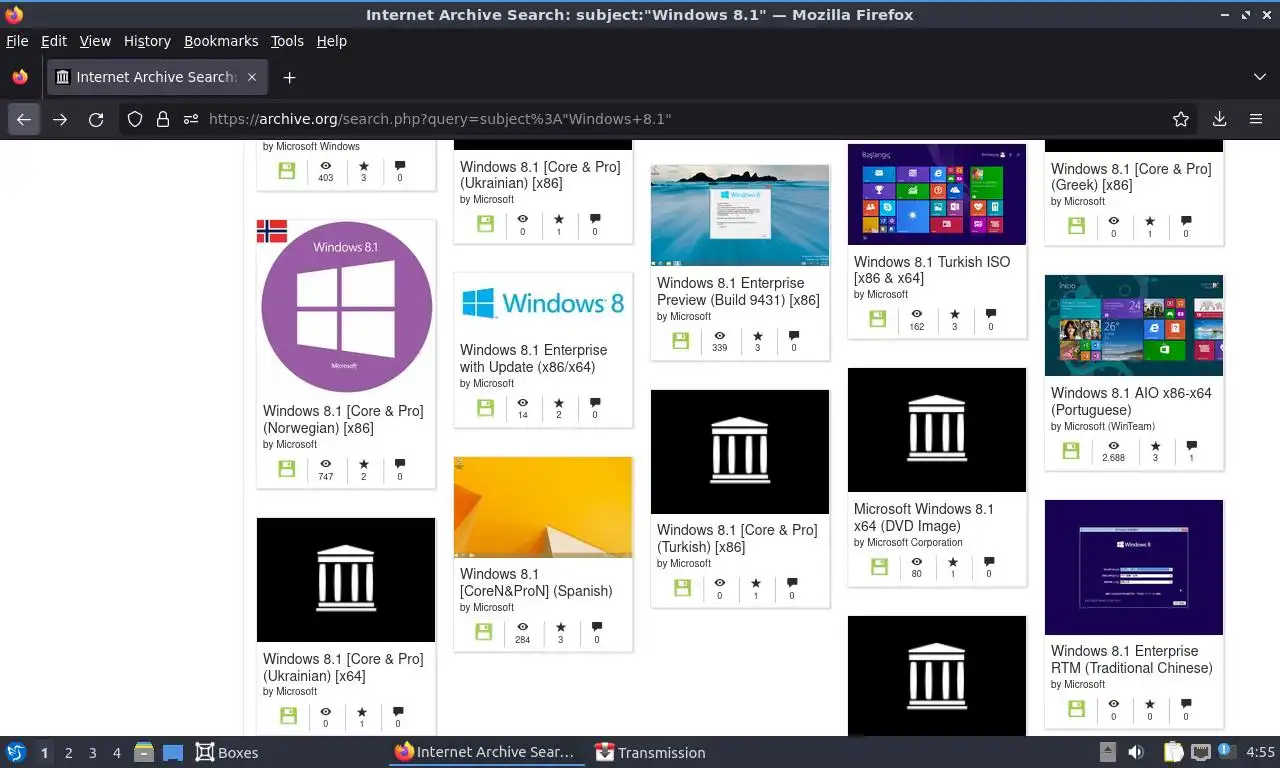Open the Help menu

332,41
